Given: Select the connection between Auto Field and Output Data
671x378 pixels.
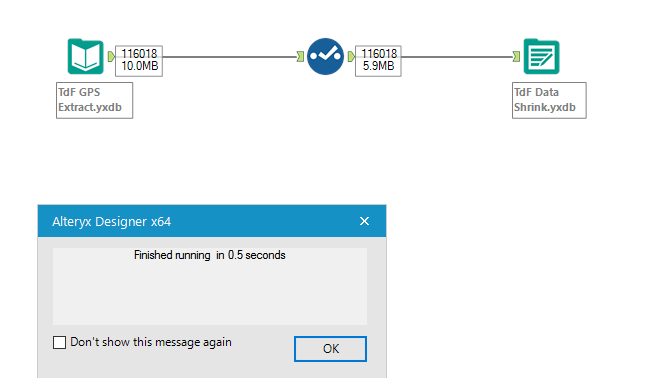Looking at the screenshot, I should 457,57.
